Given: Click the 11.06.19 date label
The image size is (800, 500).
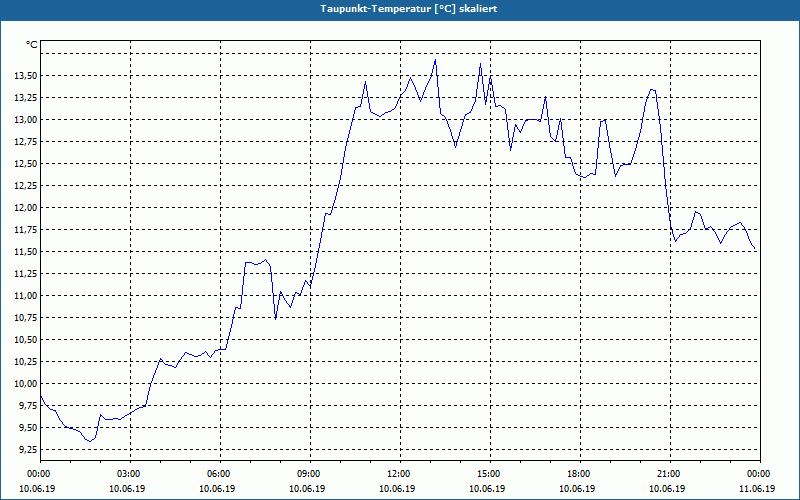Looking at the screenshot, I should [x=757, y=488].
